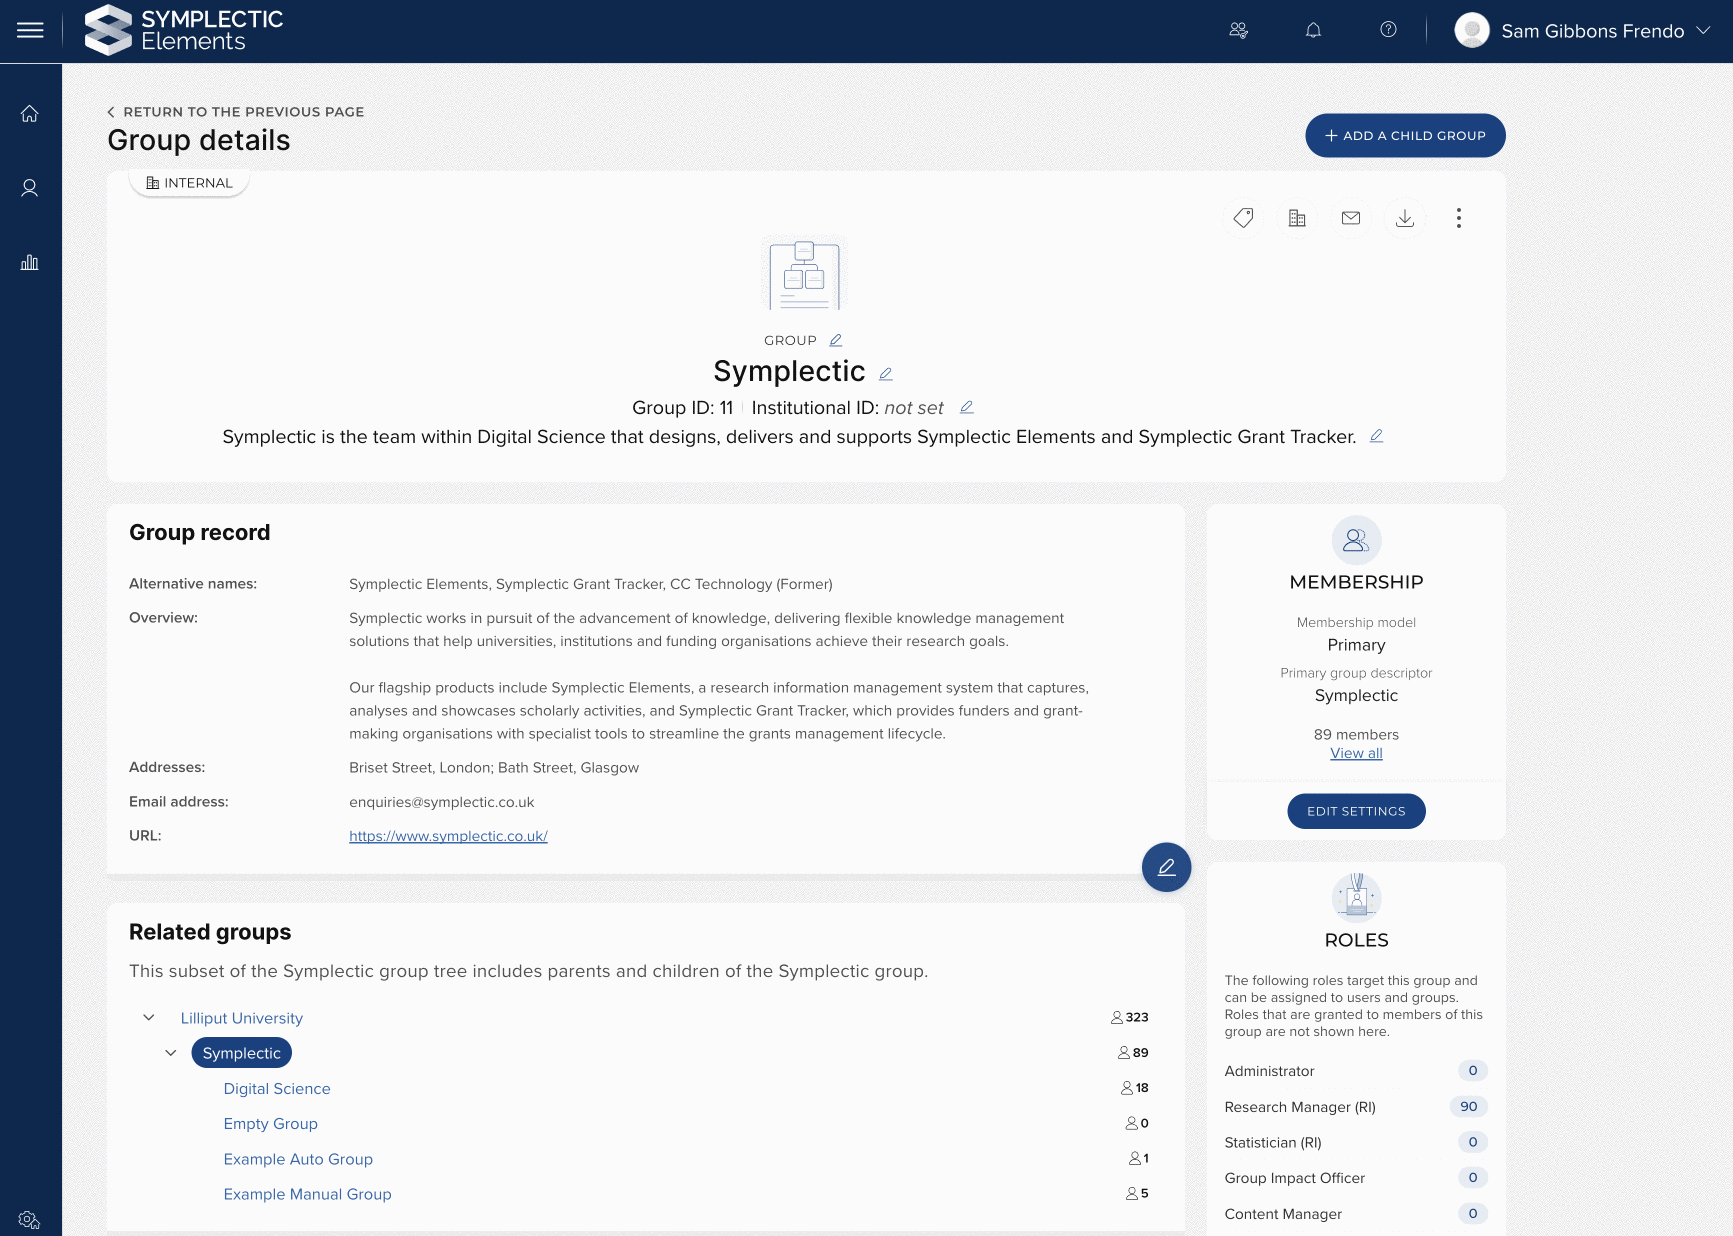
Task: Select the highlighted Symplectic group
Action: (242, 1053)
